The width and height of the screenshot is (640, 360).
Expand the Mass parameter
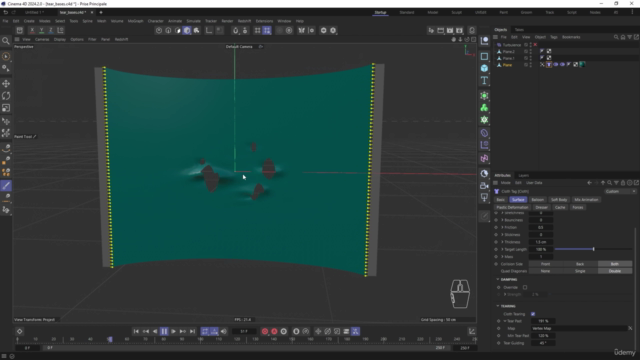[x=502, y=257]
